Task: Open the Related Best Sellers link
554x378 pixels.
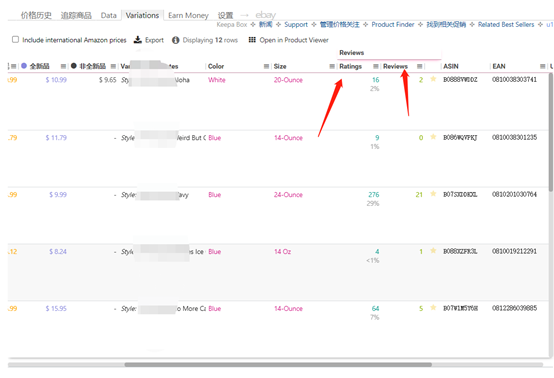Action: click(506, 25)
